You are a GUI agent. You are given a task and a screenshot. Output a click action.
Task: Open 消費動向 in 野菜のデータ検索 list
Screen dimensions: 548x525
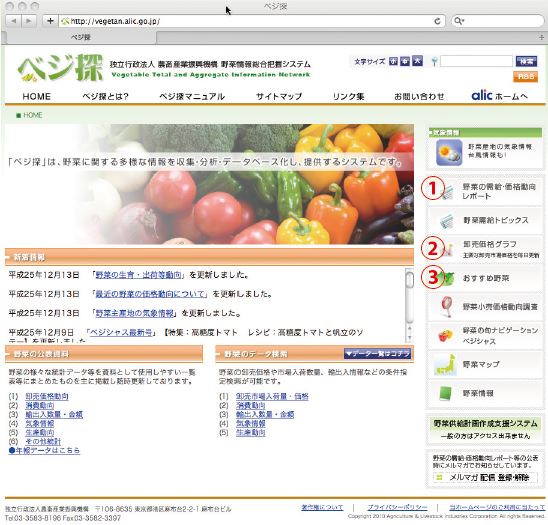(251, 405)
